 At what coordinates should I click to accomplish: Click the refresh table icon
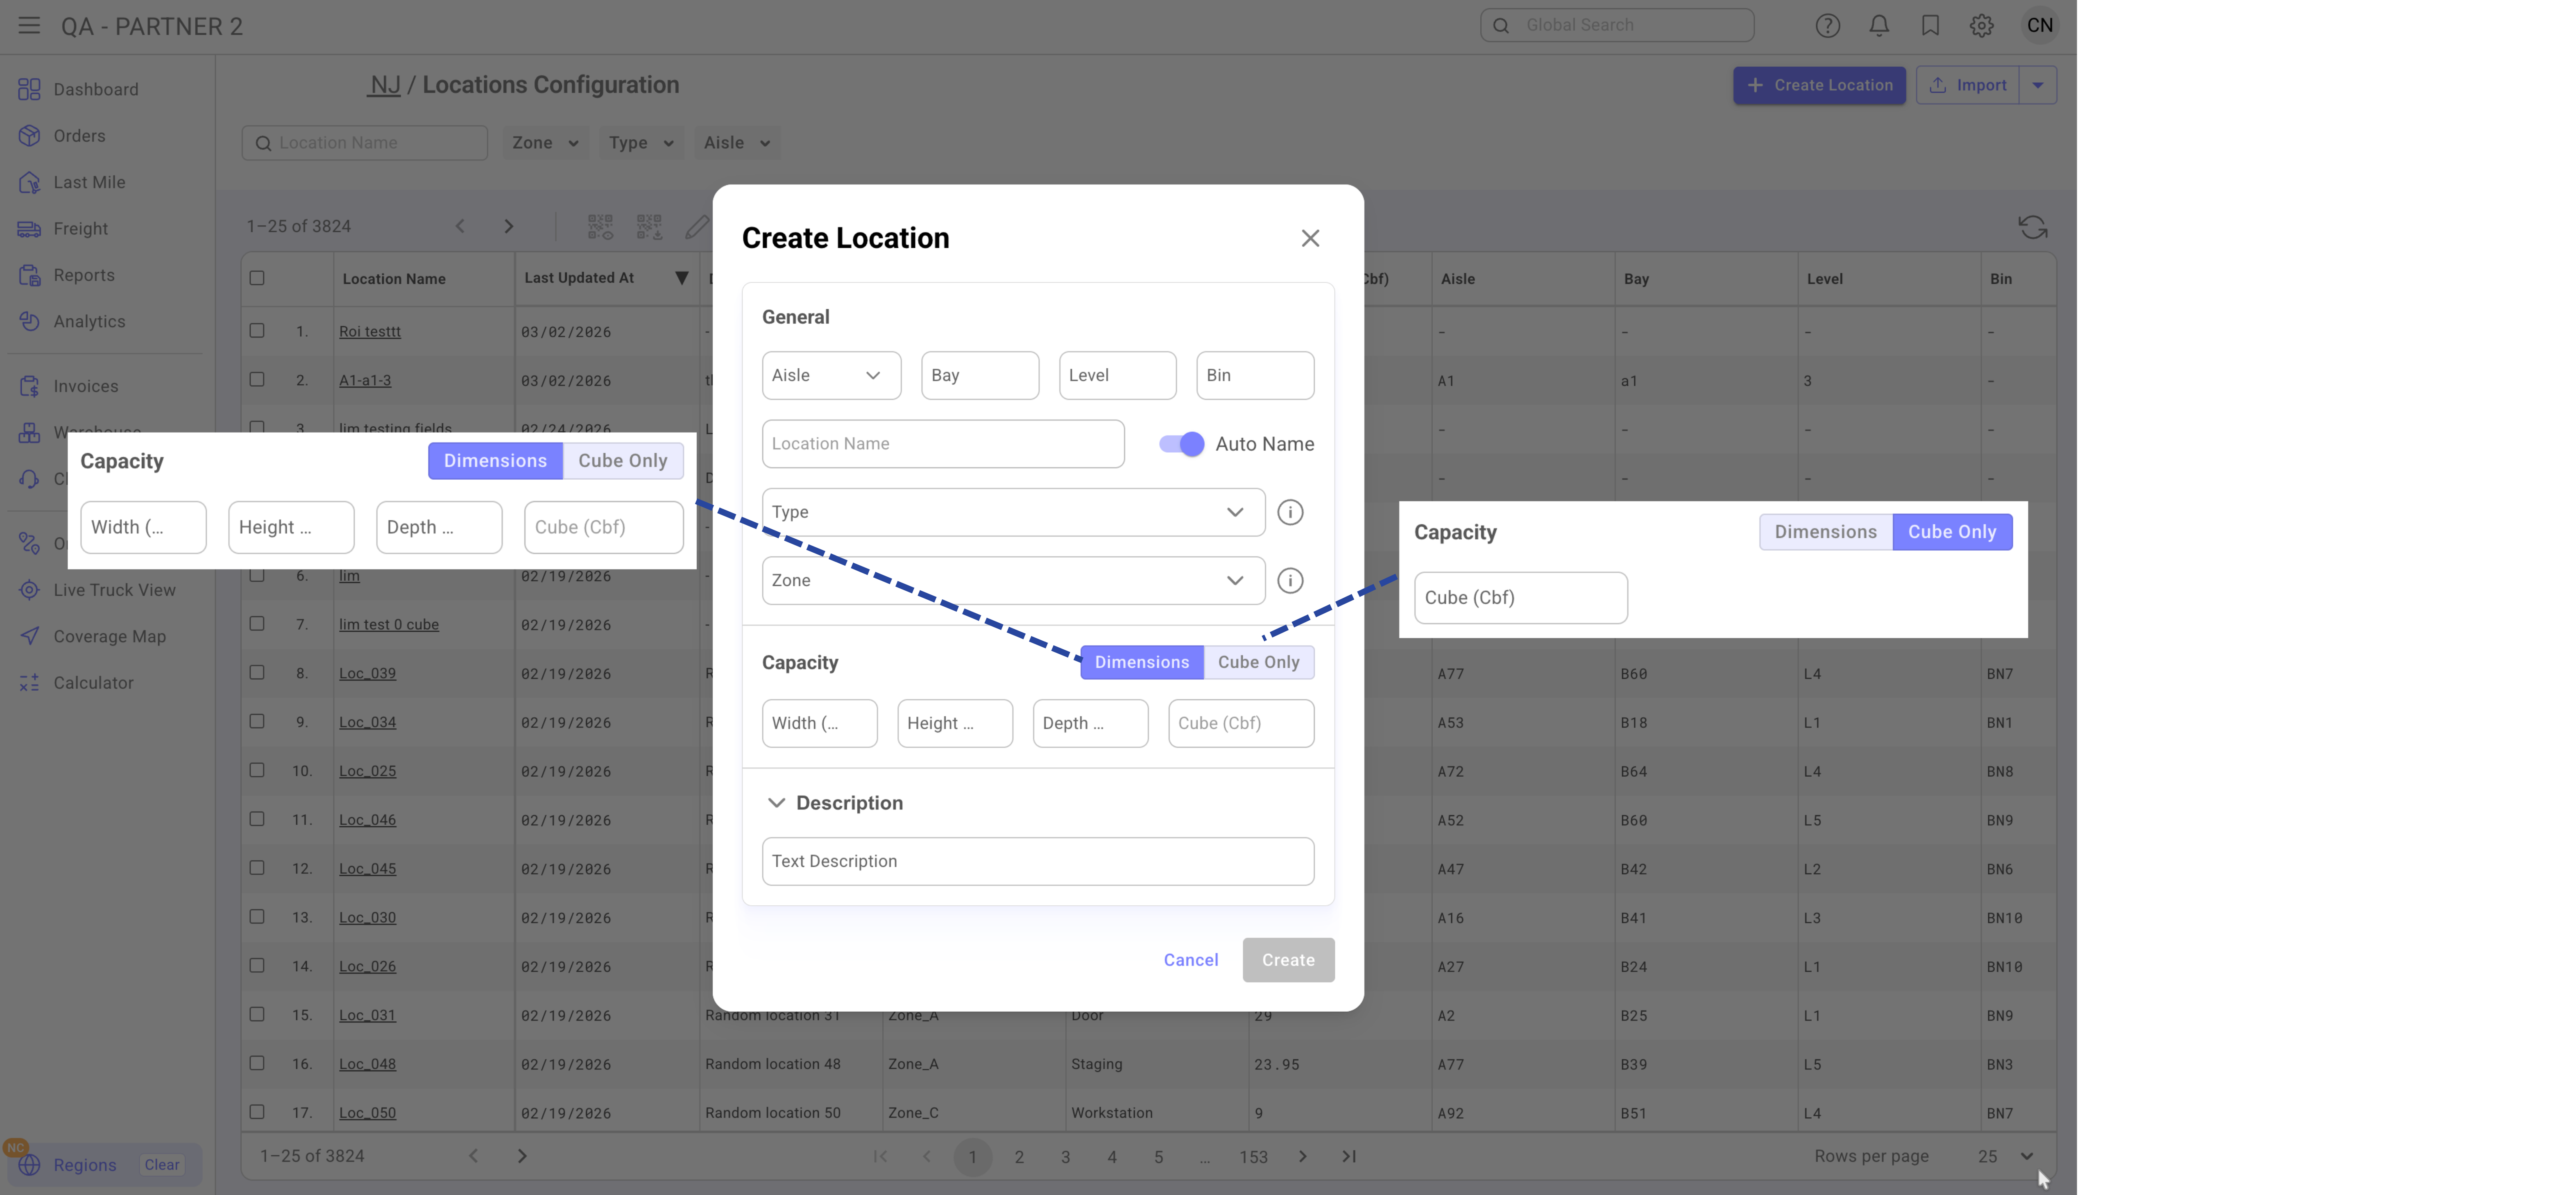click(2032, 227)
